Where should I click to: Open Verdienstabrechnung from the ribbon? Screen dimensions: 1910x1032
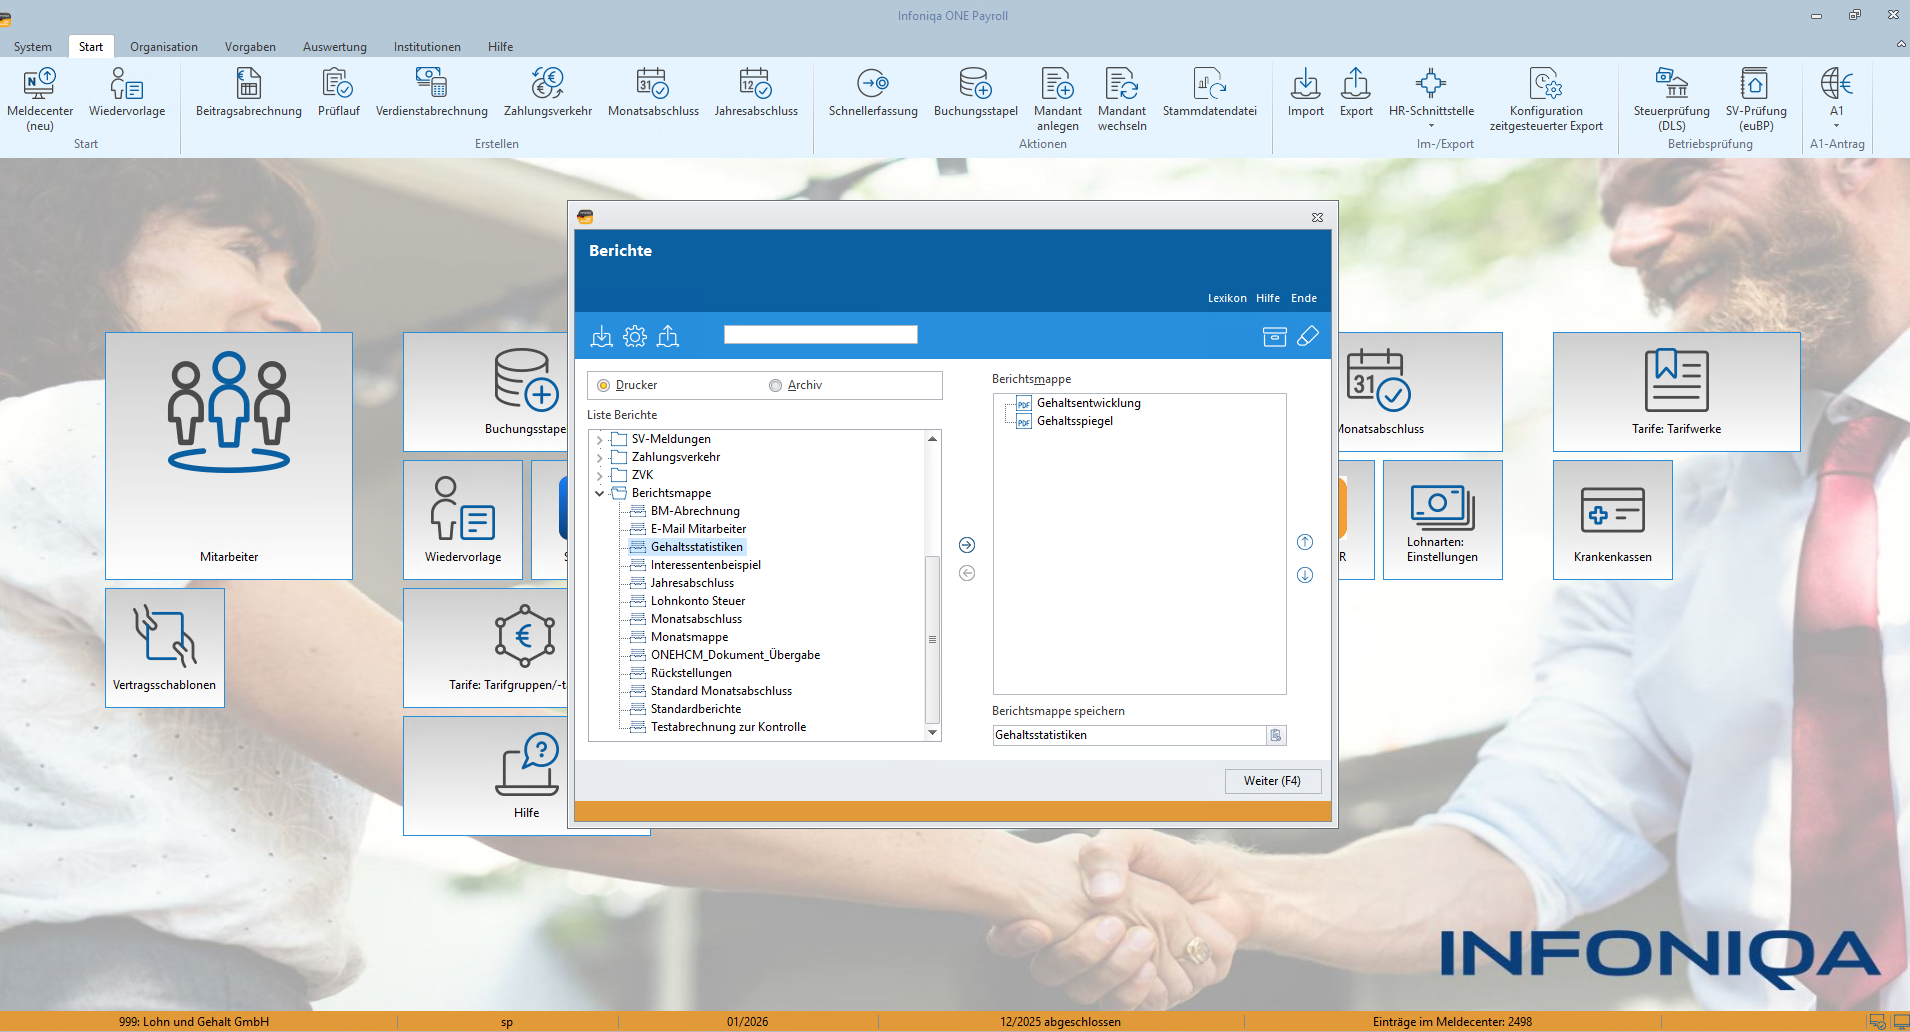coord(432,92)
